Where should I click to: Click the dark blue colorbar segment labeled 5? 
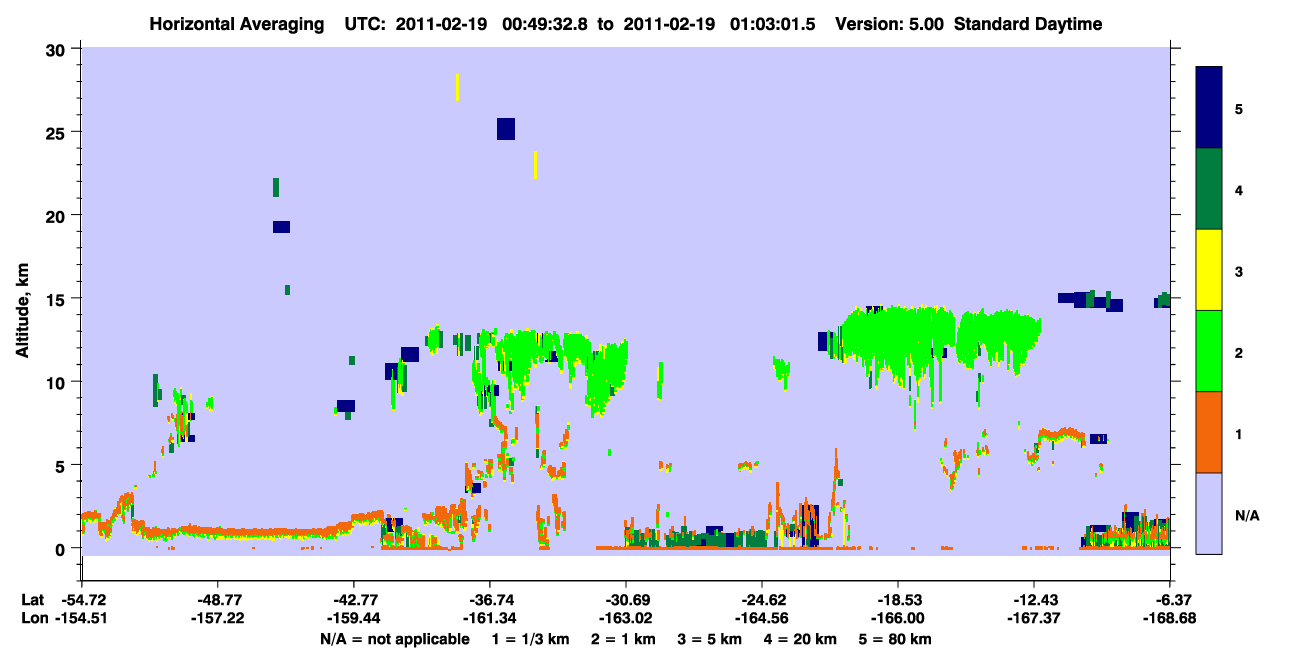[x=1209, y=108]
